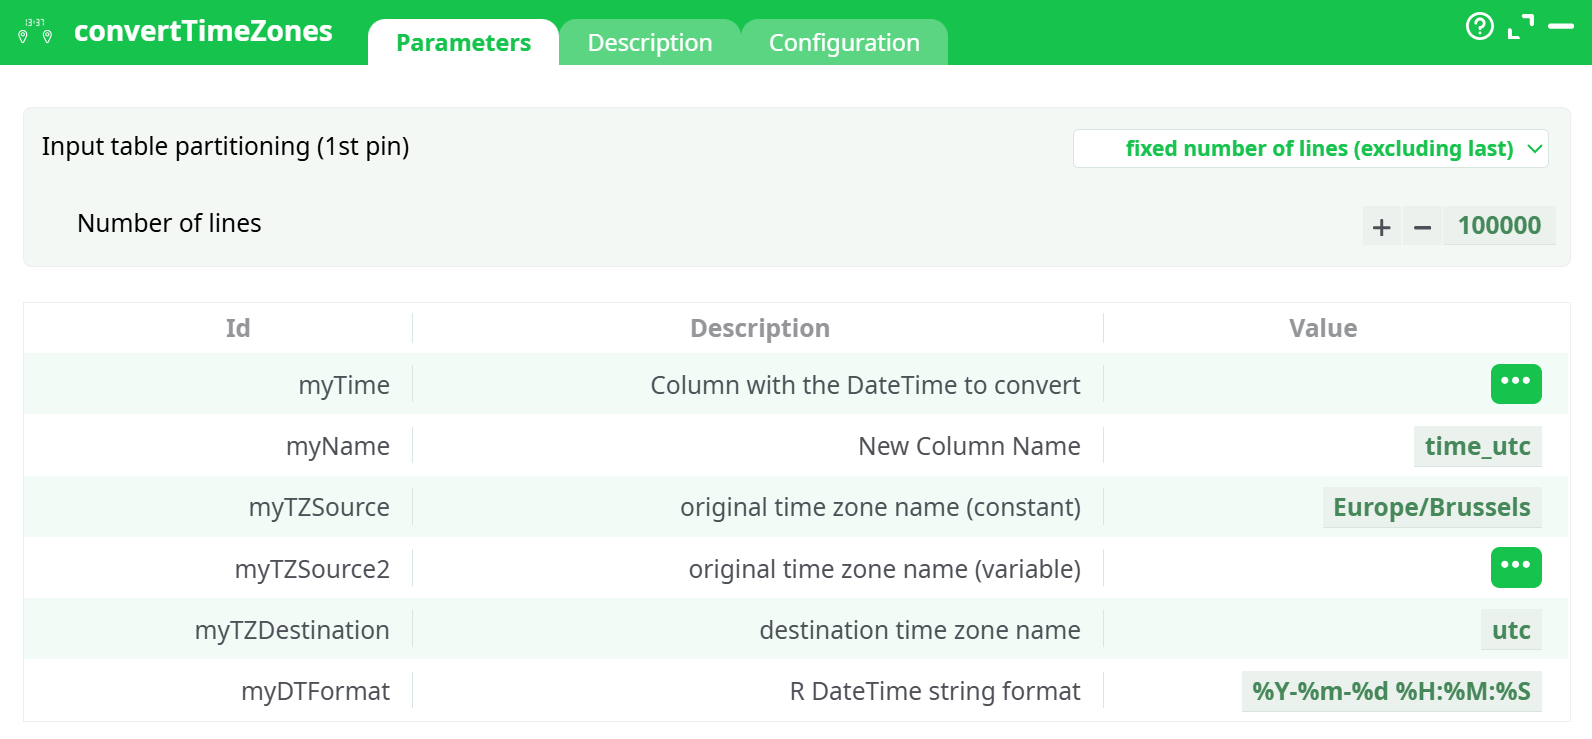Click the Id column header
Screen dimensions: 1592x739
[238, 329]
